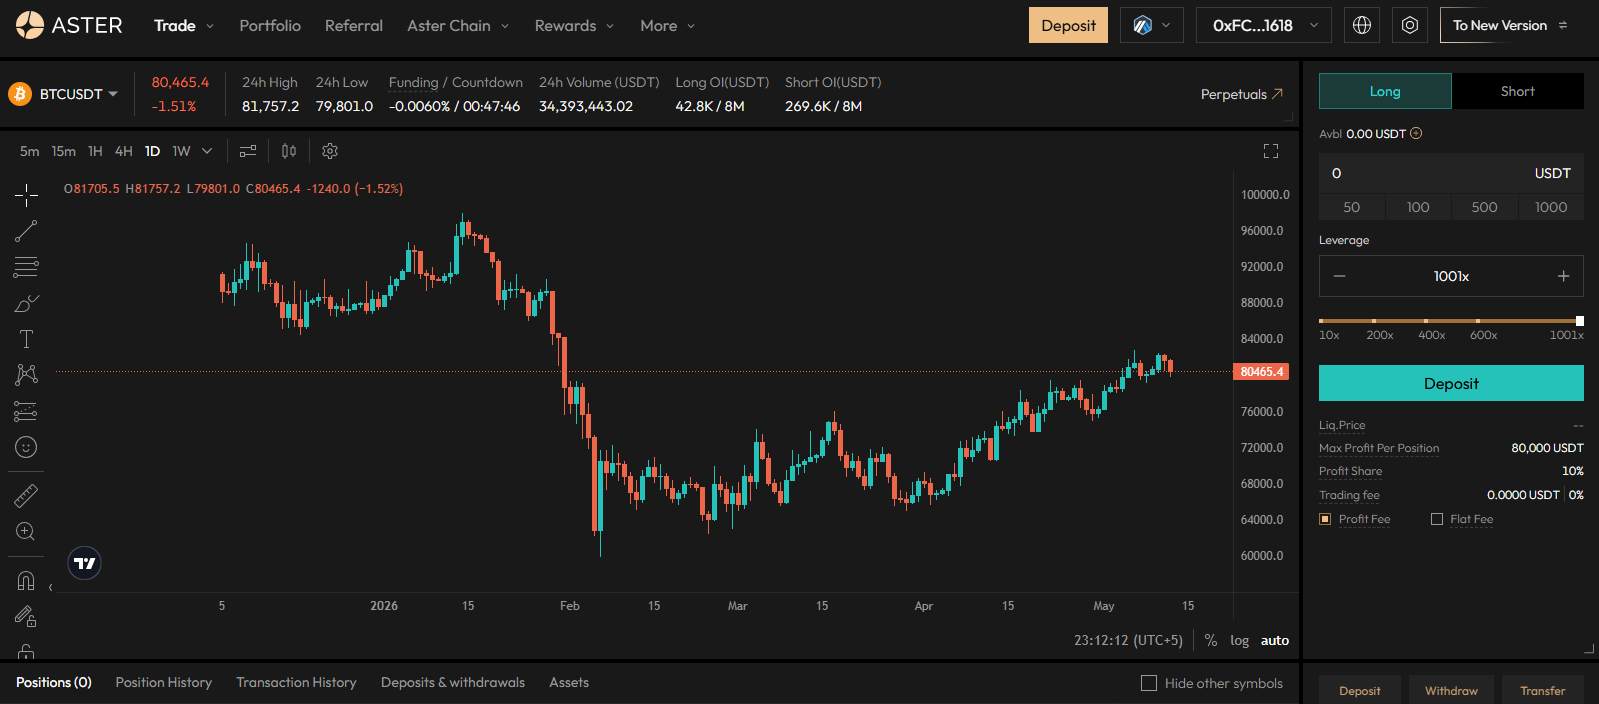Image resolution: width=1599 pixels, height=704 pixels.
Task: Check Hide other symbols box
Action: pos(1149,683)
